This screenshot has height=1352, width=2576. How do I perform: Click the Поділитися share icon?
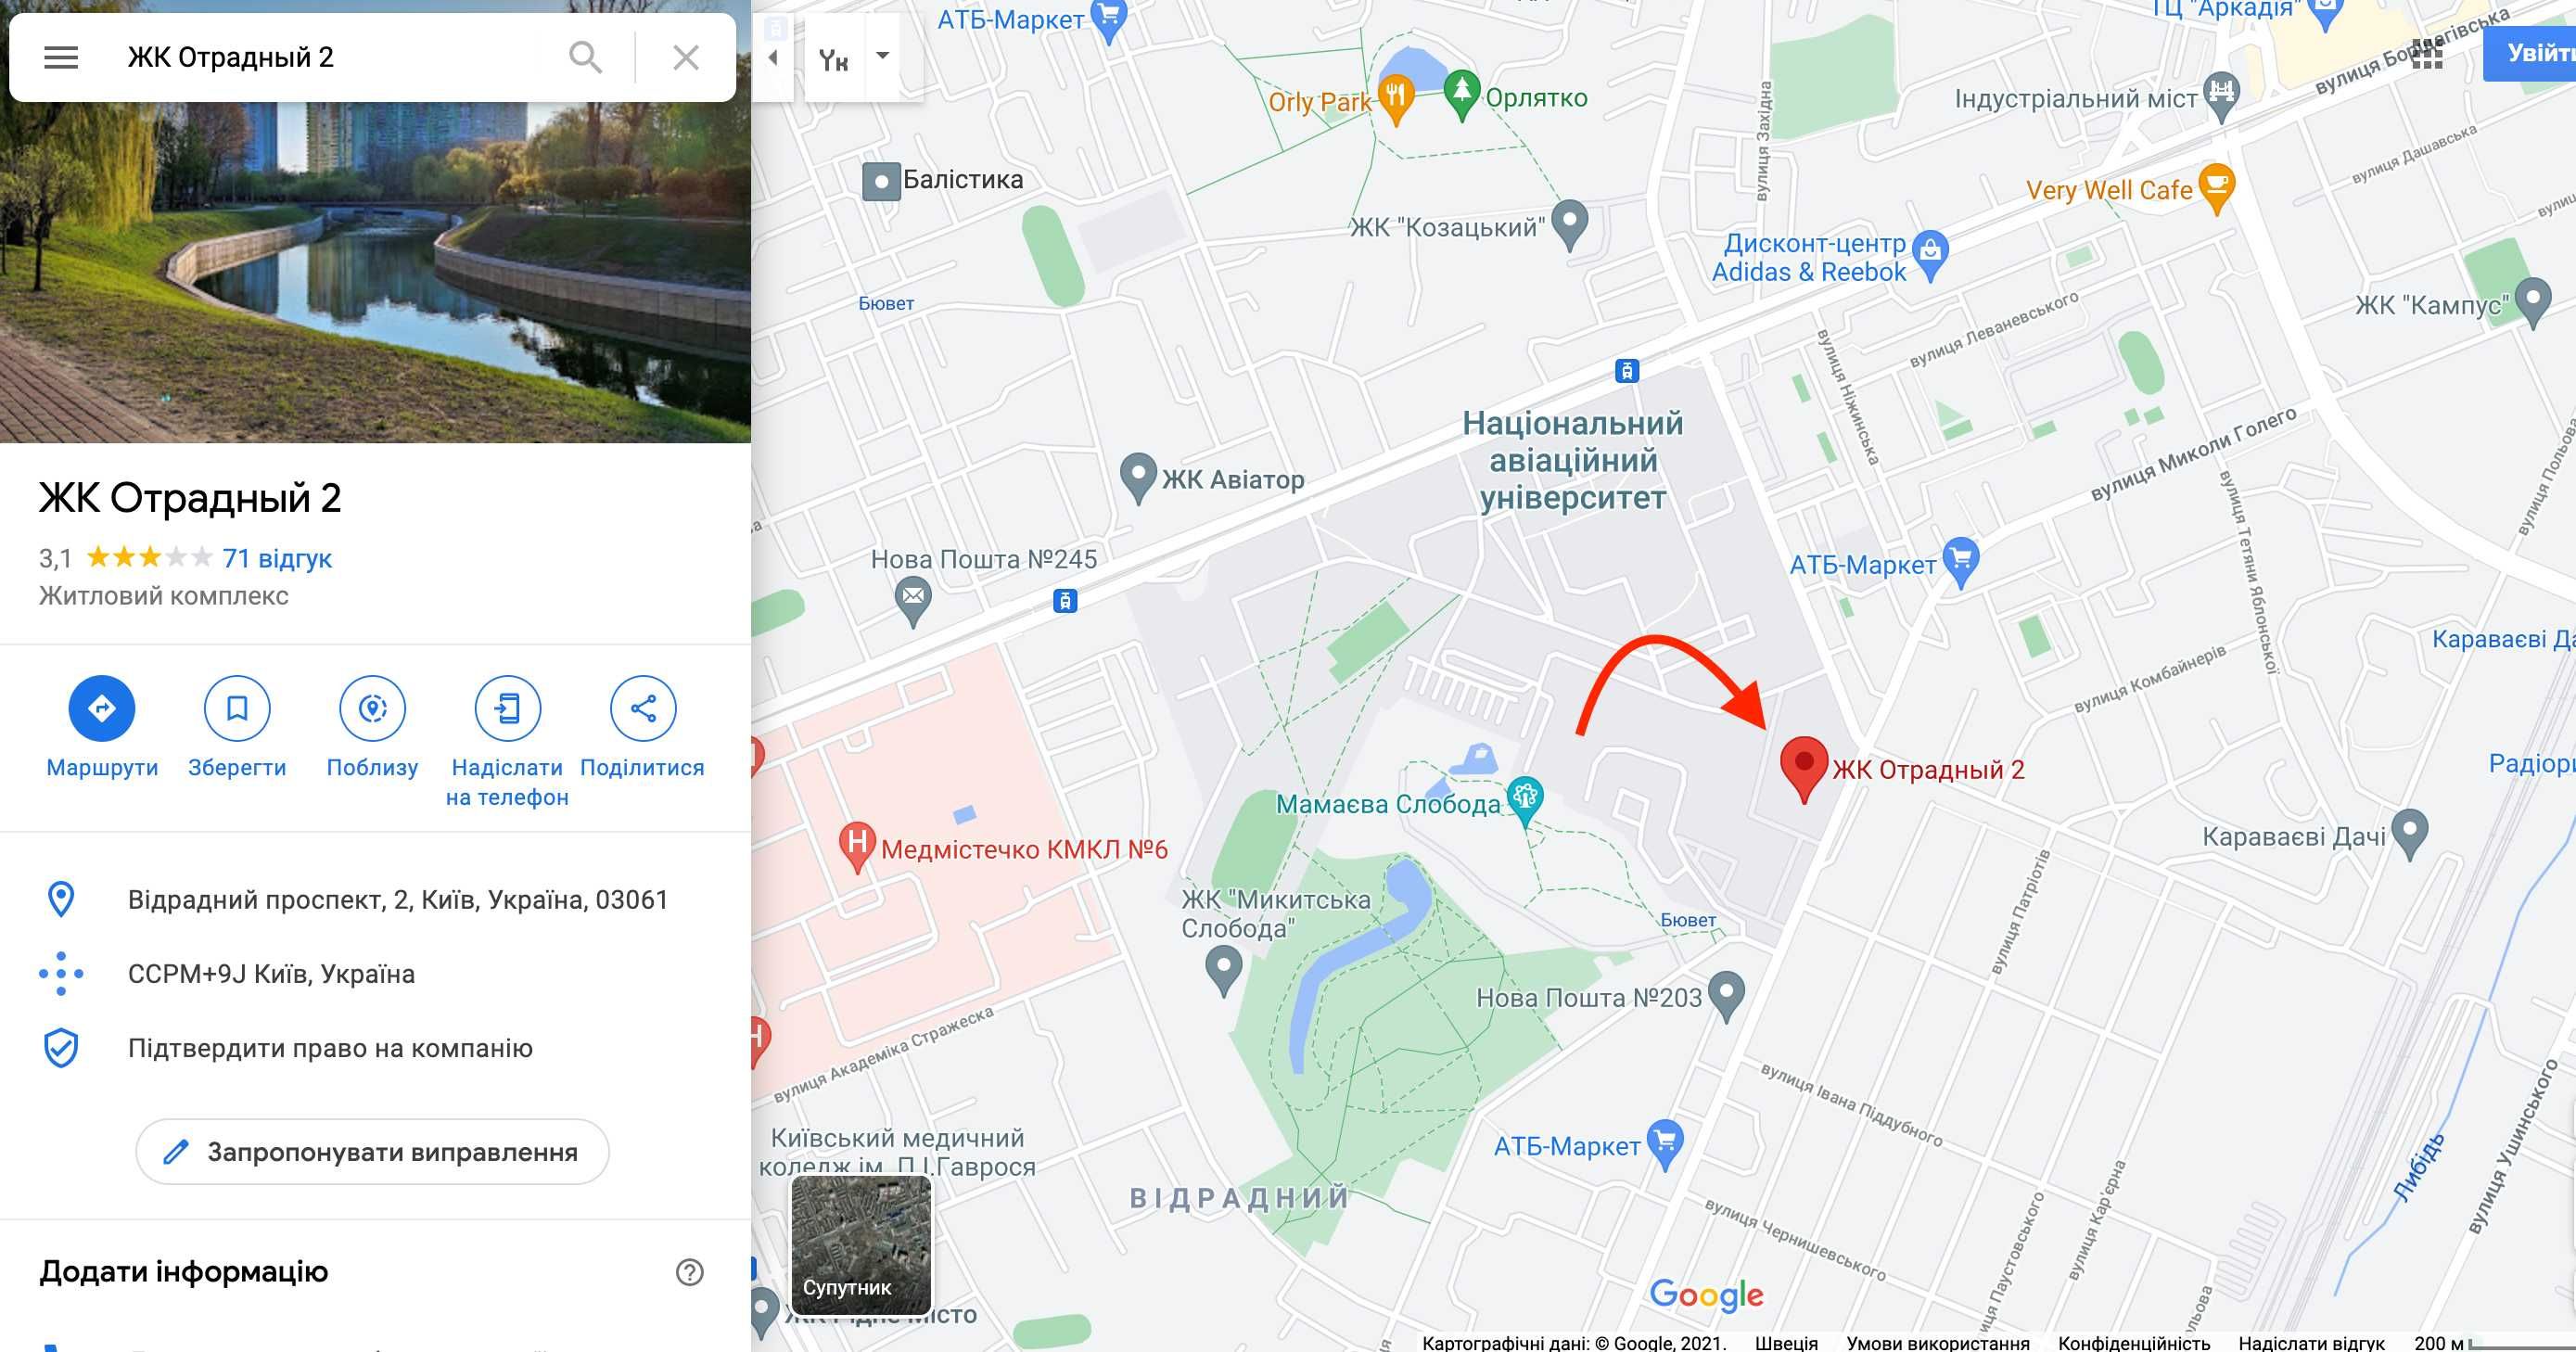click(643, 708)
